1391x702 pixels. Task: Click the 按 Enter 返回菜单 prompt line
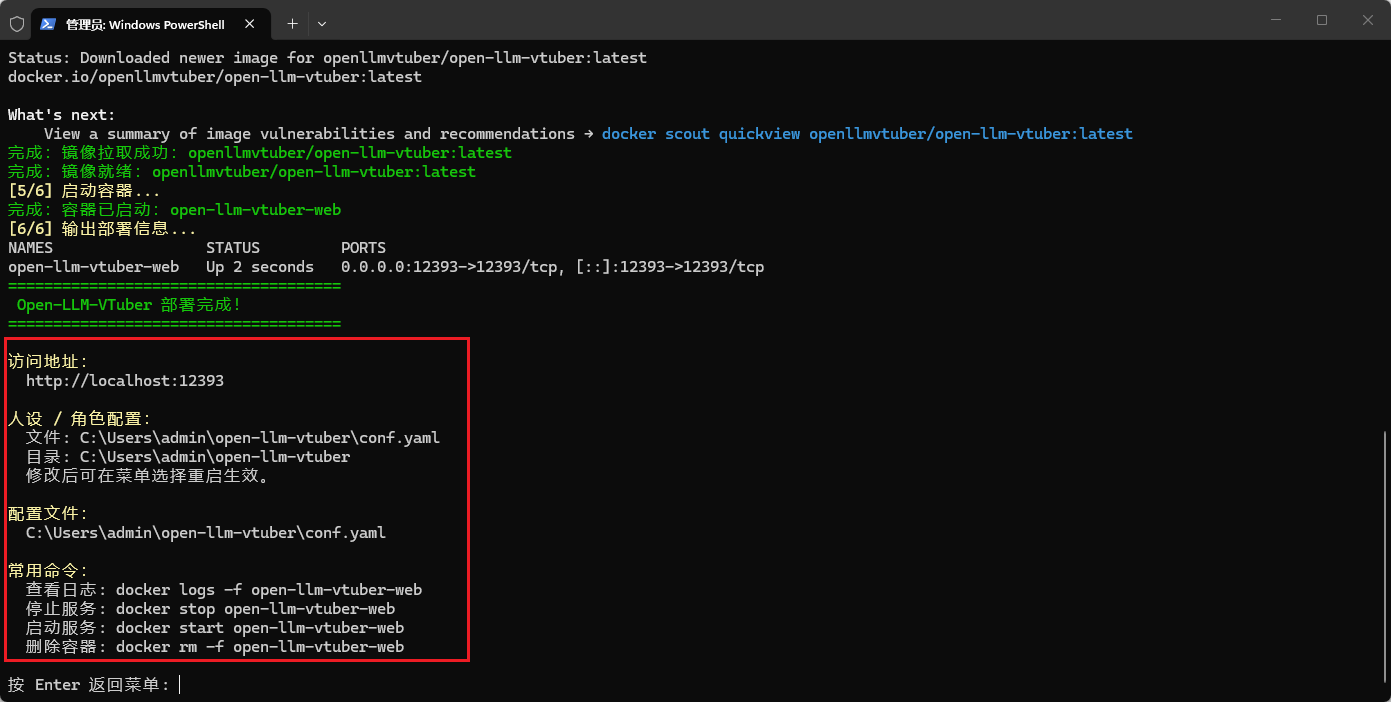89,685
